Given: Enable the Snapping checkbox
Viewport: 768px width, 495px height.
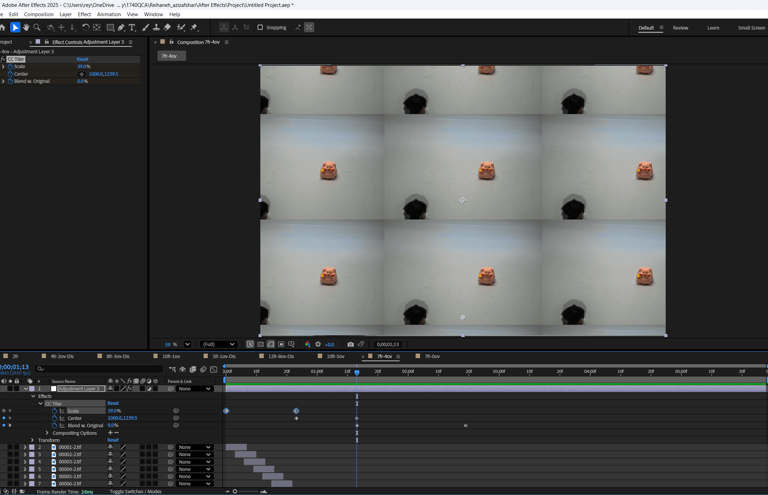Looking at the screenshot, I should pos(260,28).
